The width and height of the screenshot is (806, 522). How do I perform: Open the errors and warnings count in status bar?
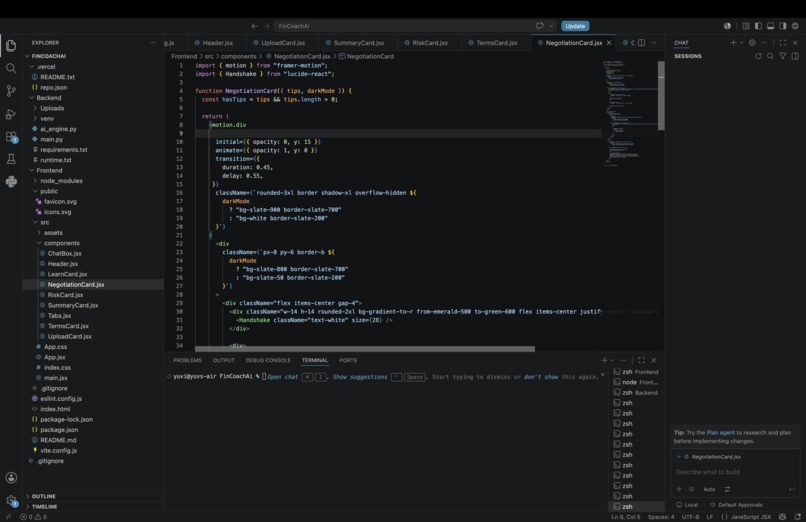[x=33, y=517]
